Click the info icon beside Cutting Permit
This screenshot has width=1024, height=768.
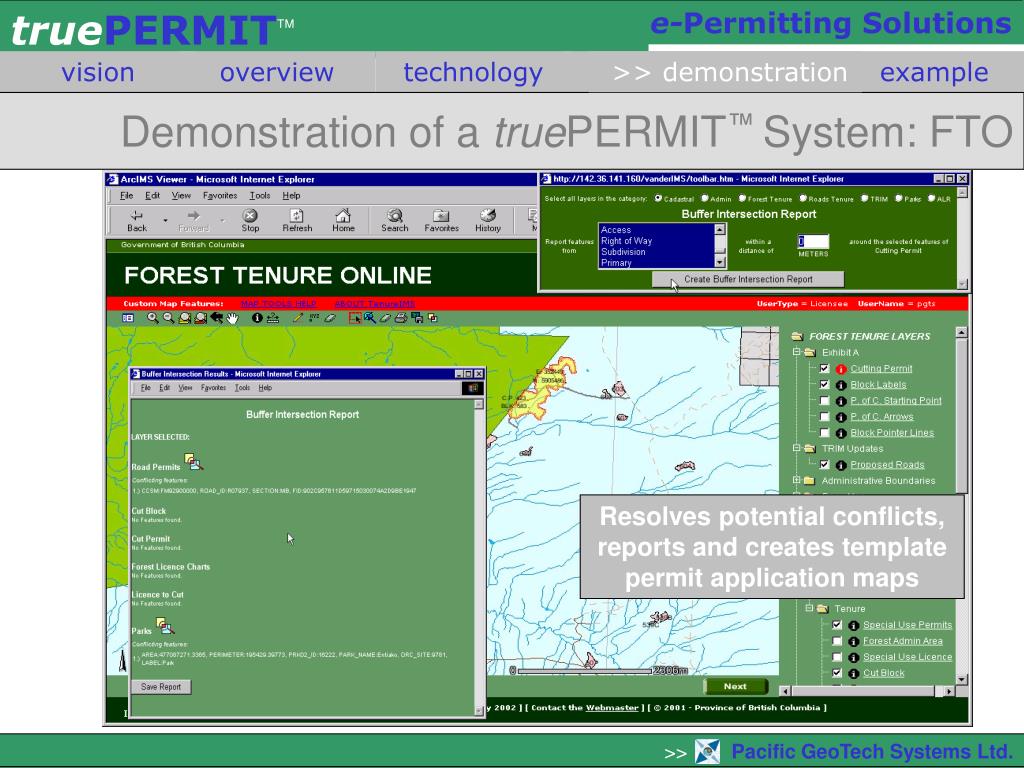(841, 369)
